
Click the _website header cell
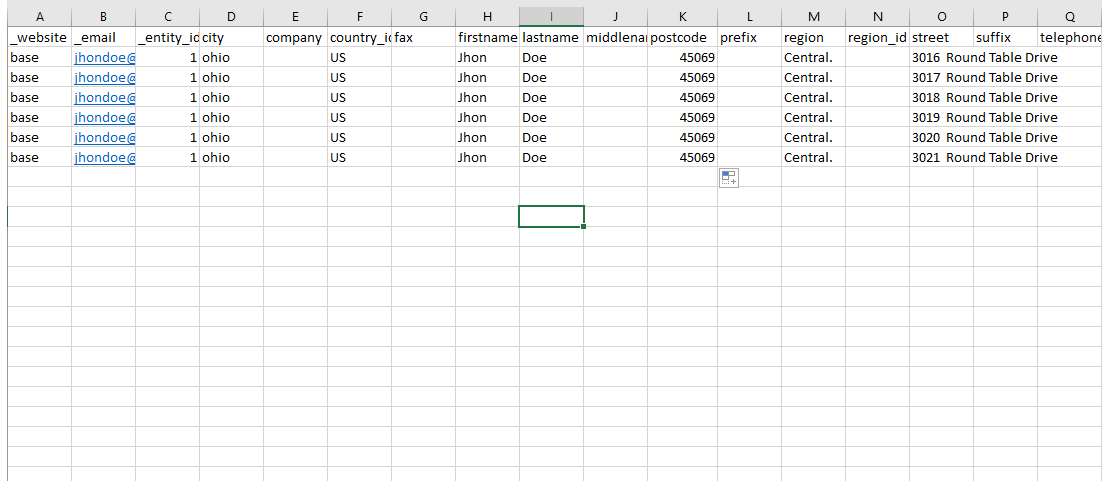pyautogui.click(x=39, y=37)
